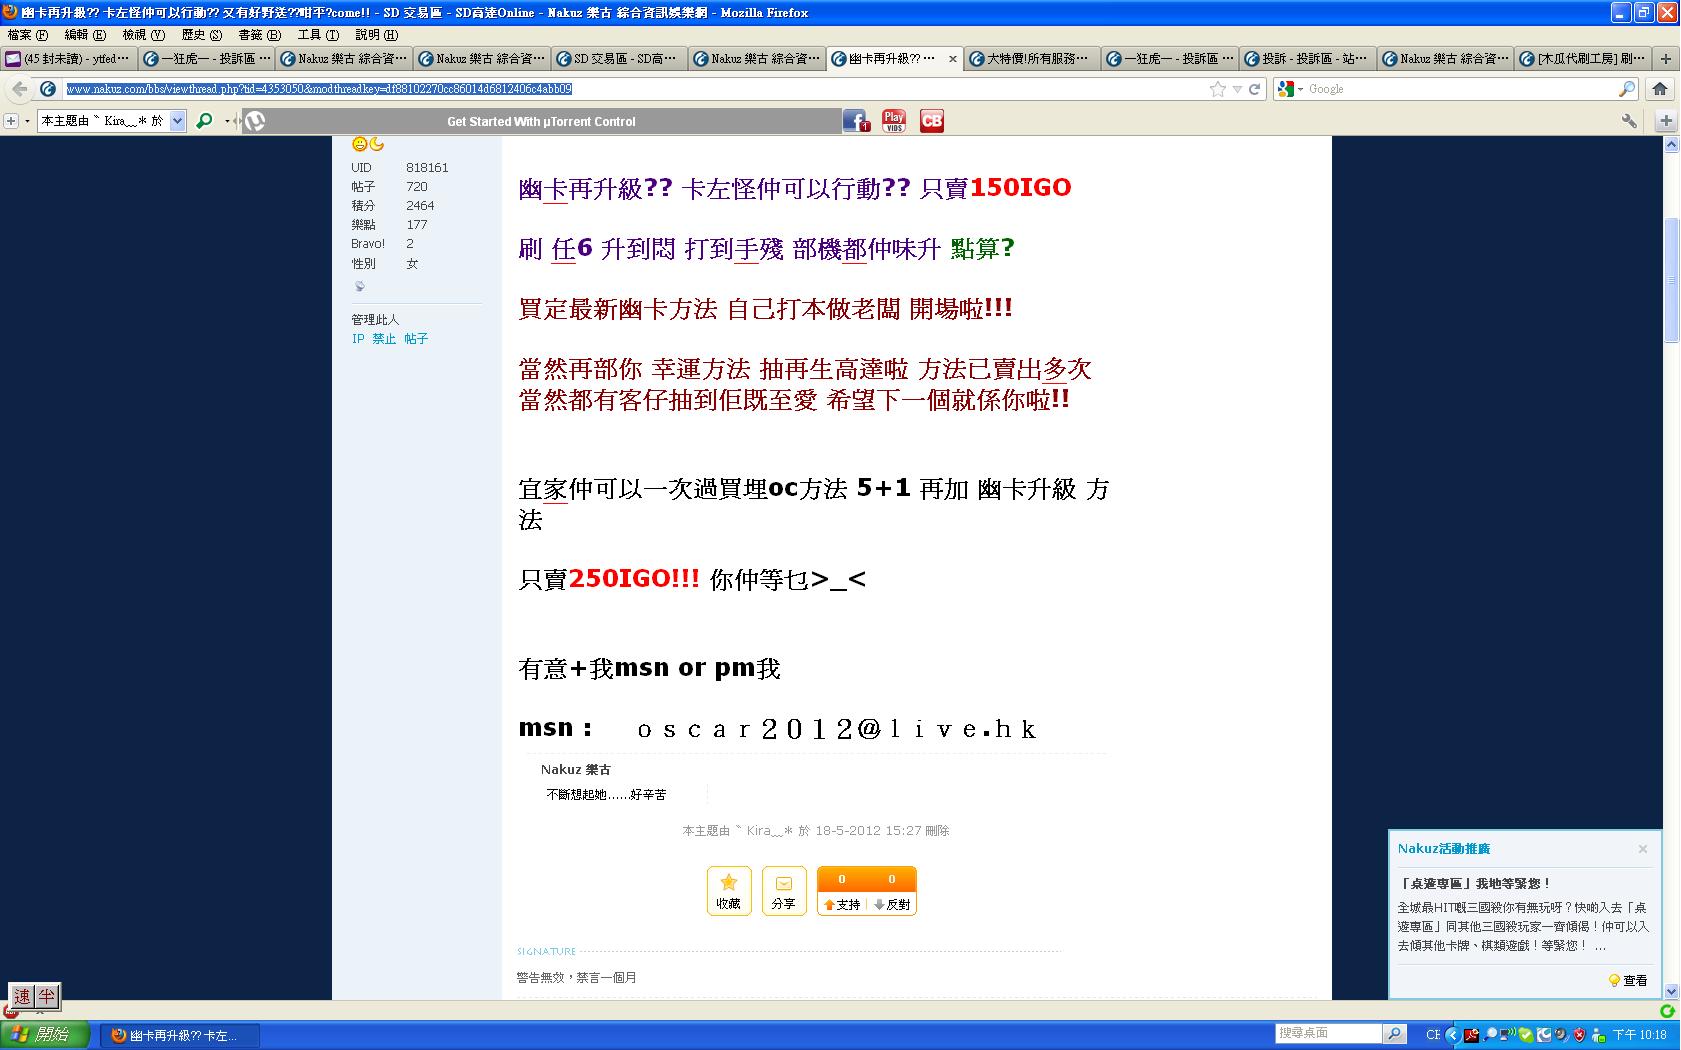Screen dimensions: 1681x1050
Task: Click the 「桌遊專區」我哋等緊您 headline
Action: pos(1474,884)
